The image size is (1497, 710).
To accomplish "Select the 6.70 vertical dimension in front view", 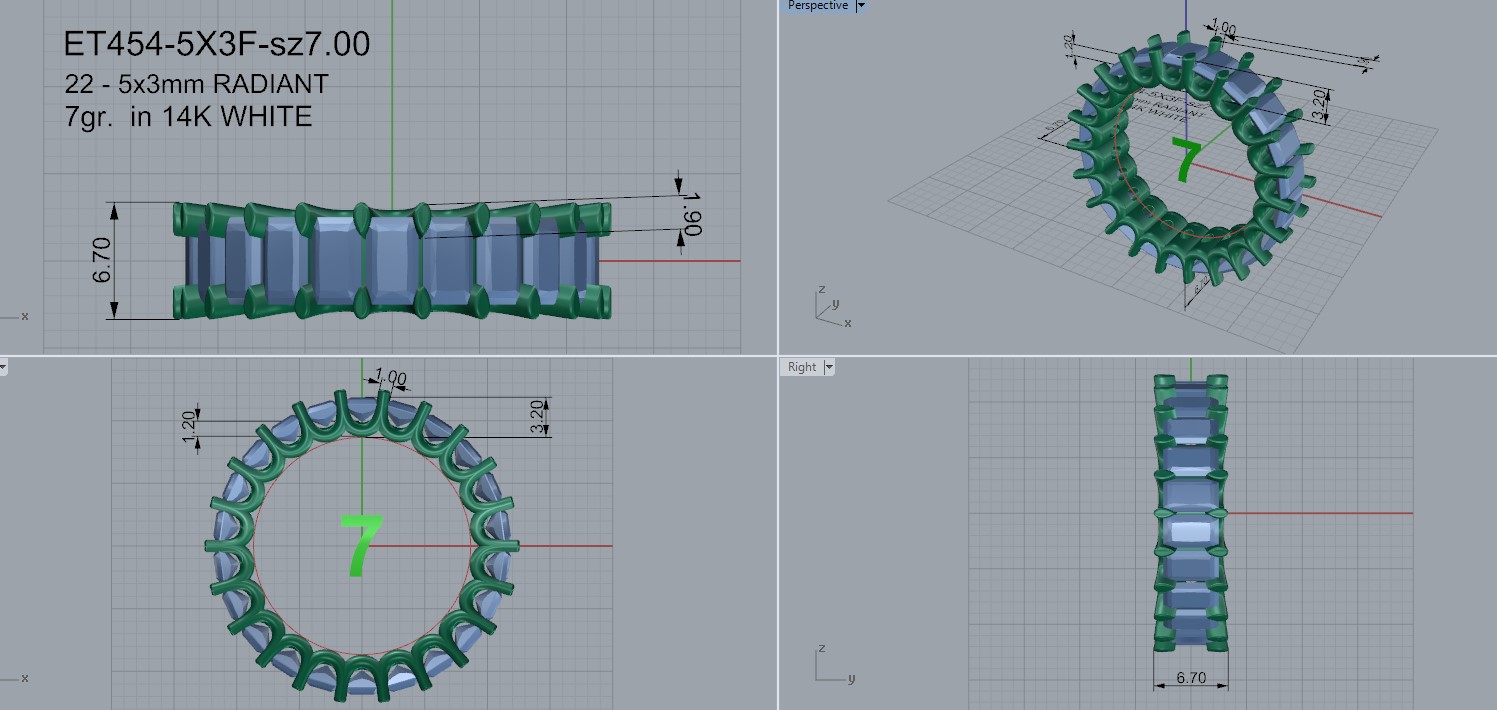I will pyautogui.click(x=103, y=261).
